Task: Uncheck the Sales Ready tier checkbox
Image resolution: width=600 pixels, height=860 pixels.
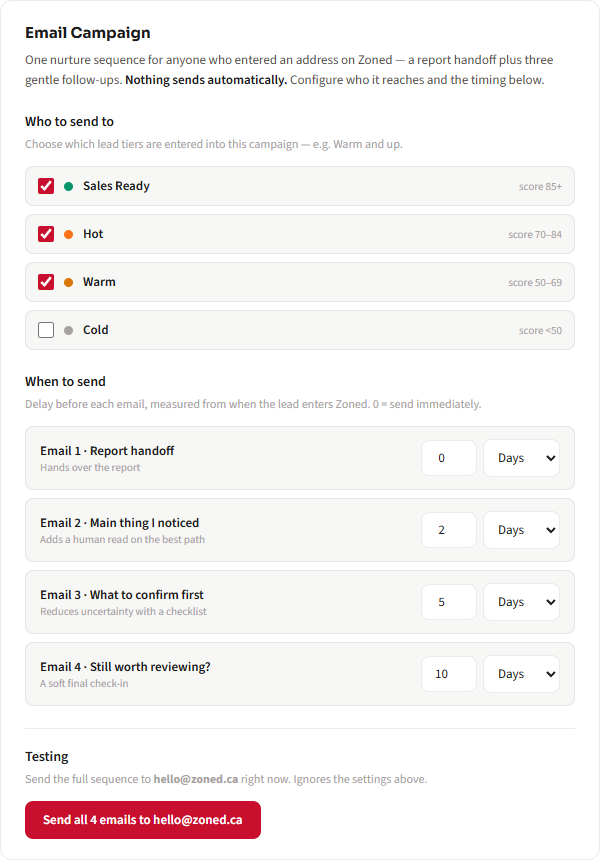Action: point(46,186)
